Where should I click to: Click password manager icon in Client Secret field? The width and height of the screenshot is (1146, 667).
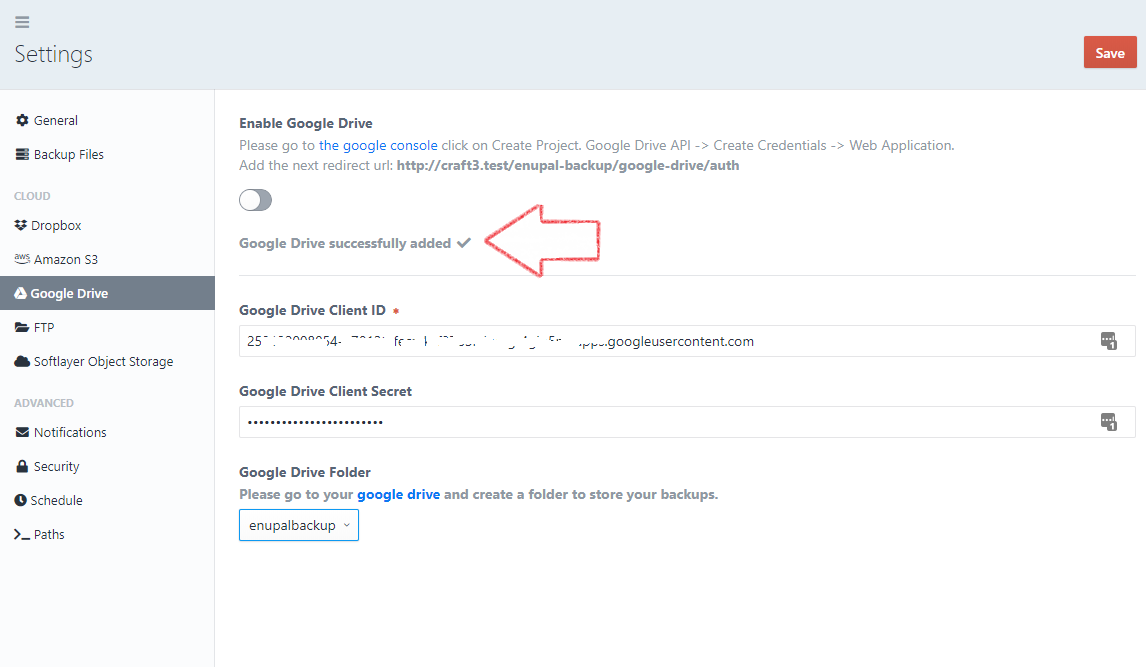[1109, 422]
